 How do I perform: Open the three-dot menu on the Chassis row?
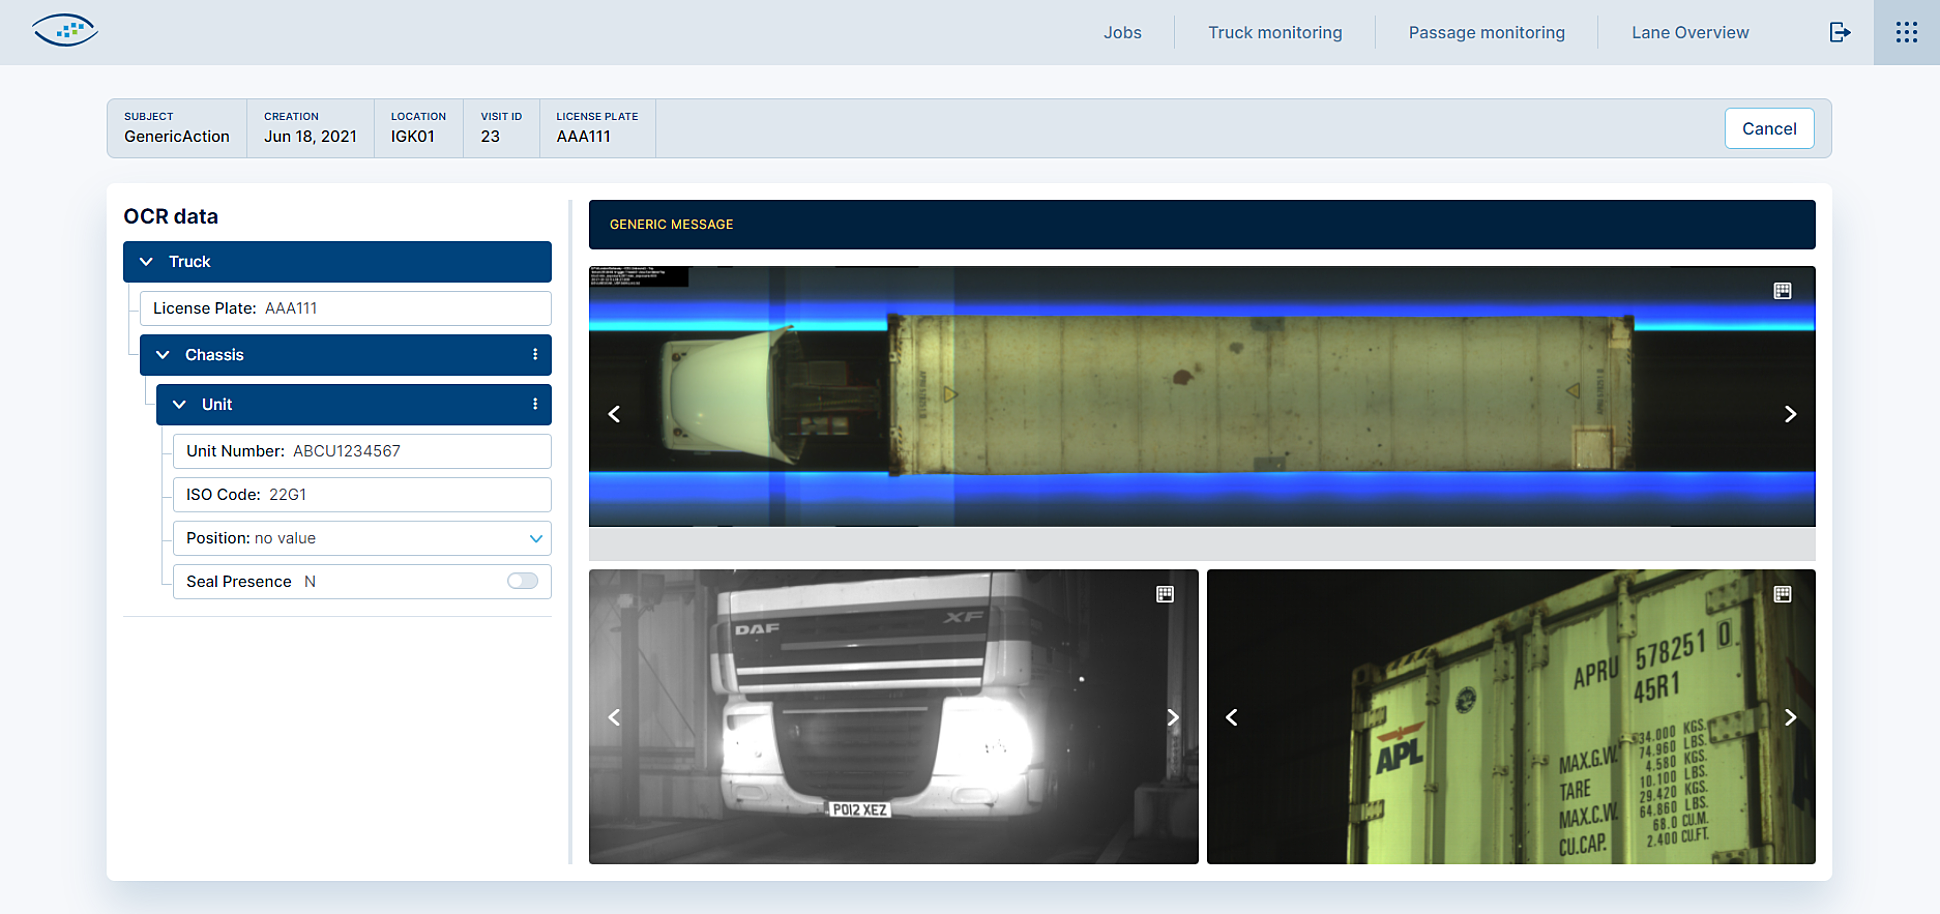tap(534, 355)
